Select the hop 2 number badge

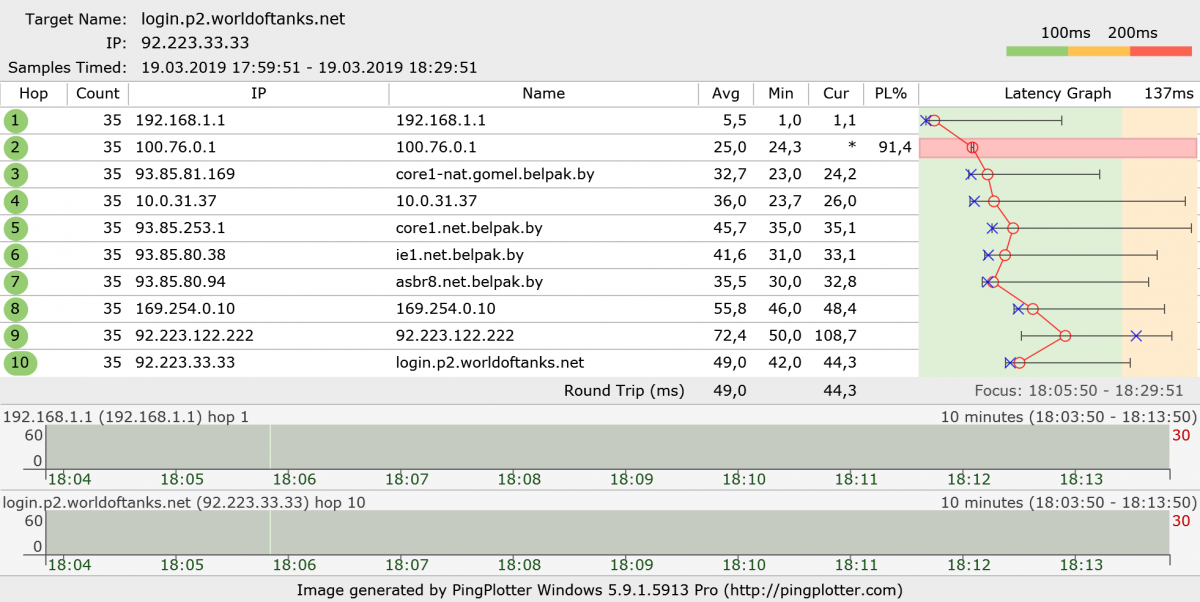click(x=15, y=148)
